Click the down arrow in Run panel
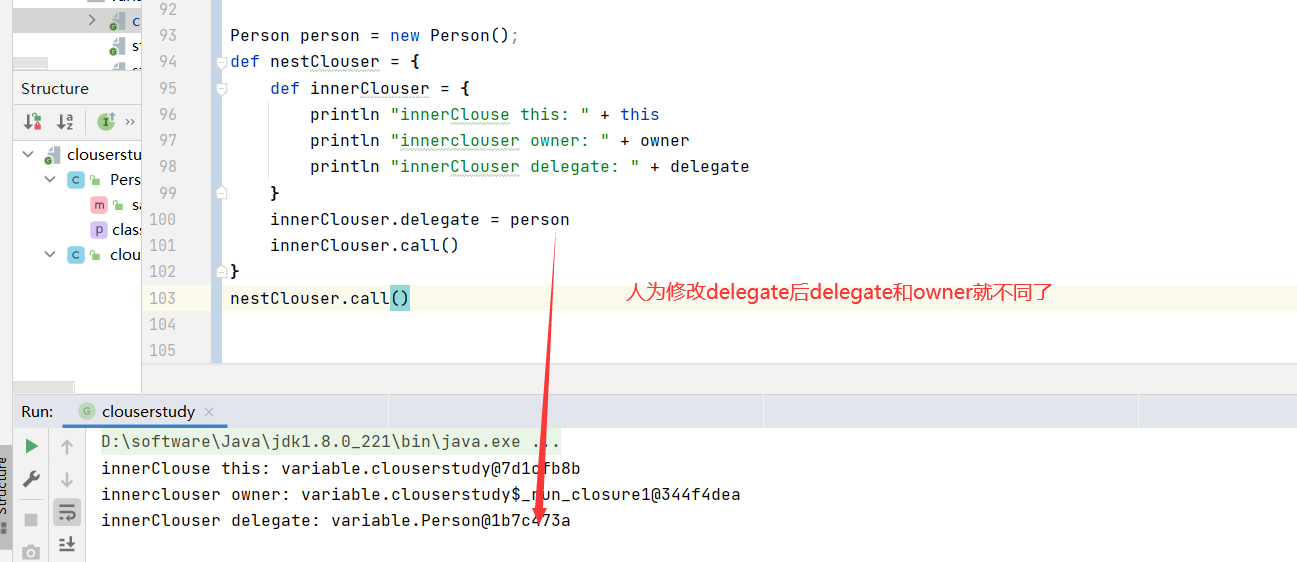The height and width of the screenshot is (562, 1297). (67, 480)
